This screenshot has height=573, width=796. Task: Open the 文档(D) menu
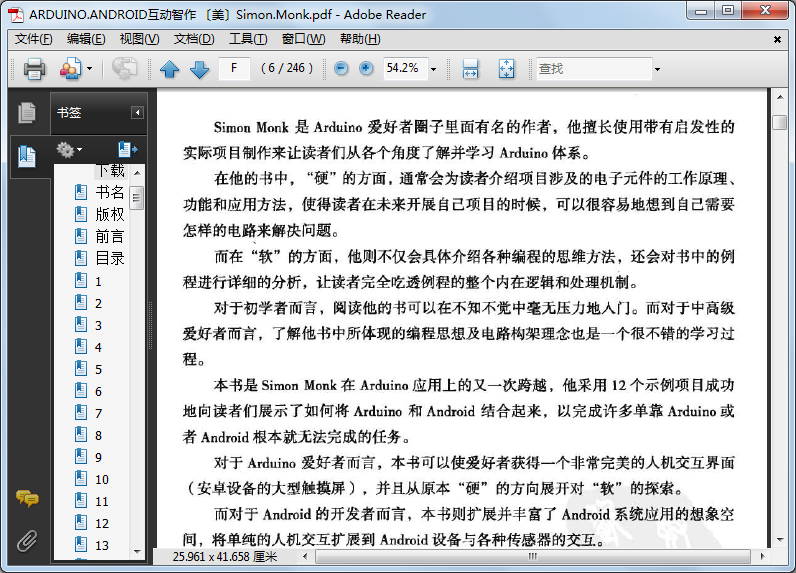click(194, 39)
